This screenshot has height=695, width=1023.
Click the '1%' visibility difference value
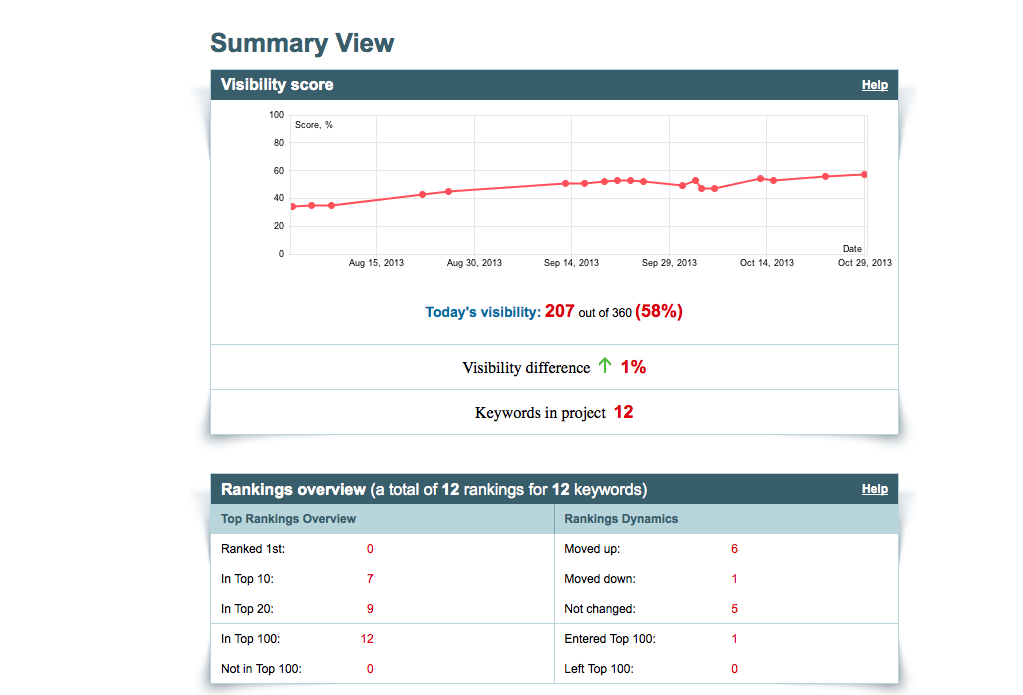(x=633, y=367)
